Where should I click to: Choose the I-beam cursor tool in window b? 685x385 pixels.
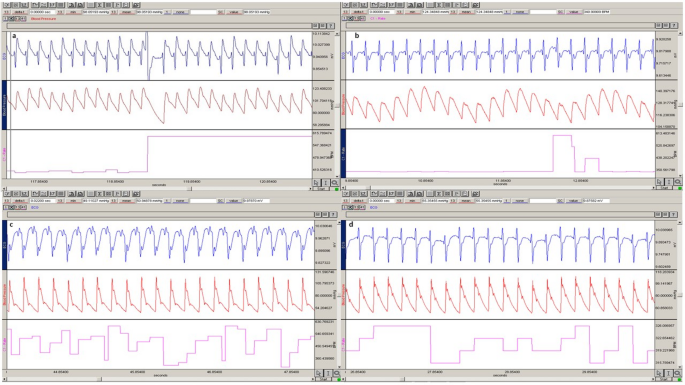[x=669, y=182]
